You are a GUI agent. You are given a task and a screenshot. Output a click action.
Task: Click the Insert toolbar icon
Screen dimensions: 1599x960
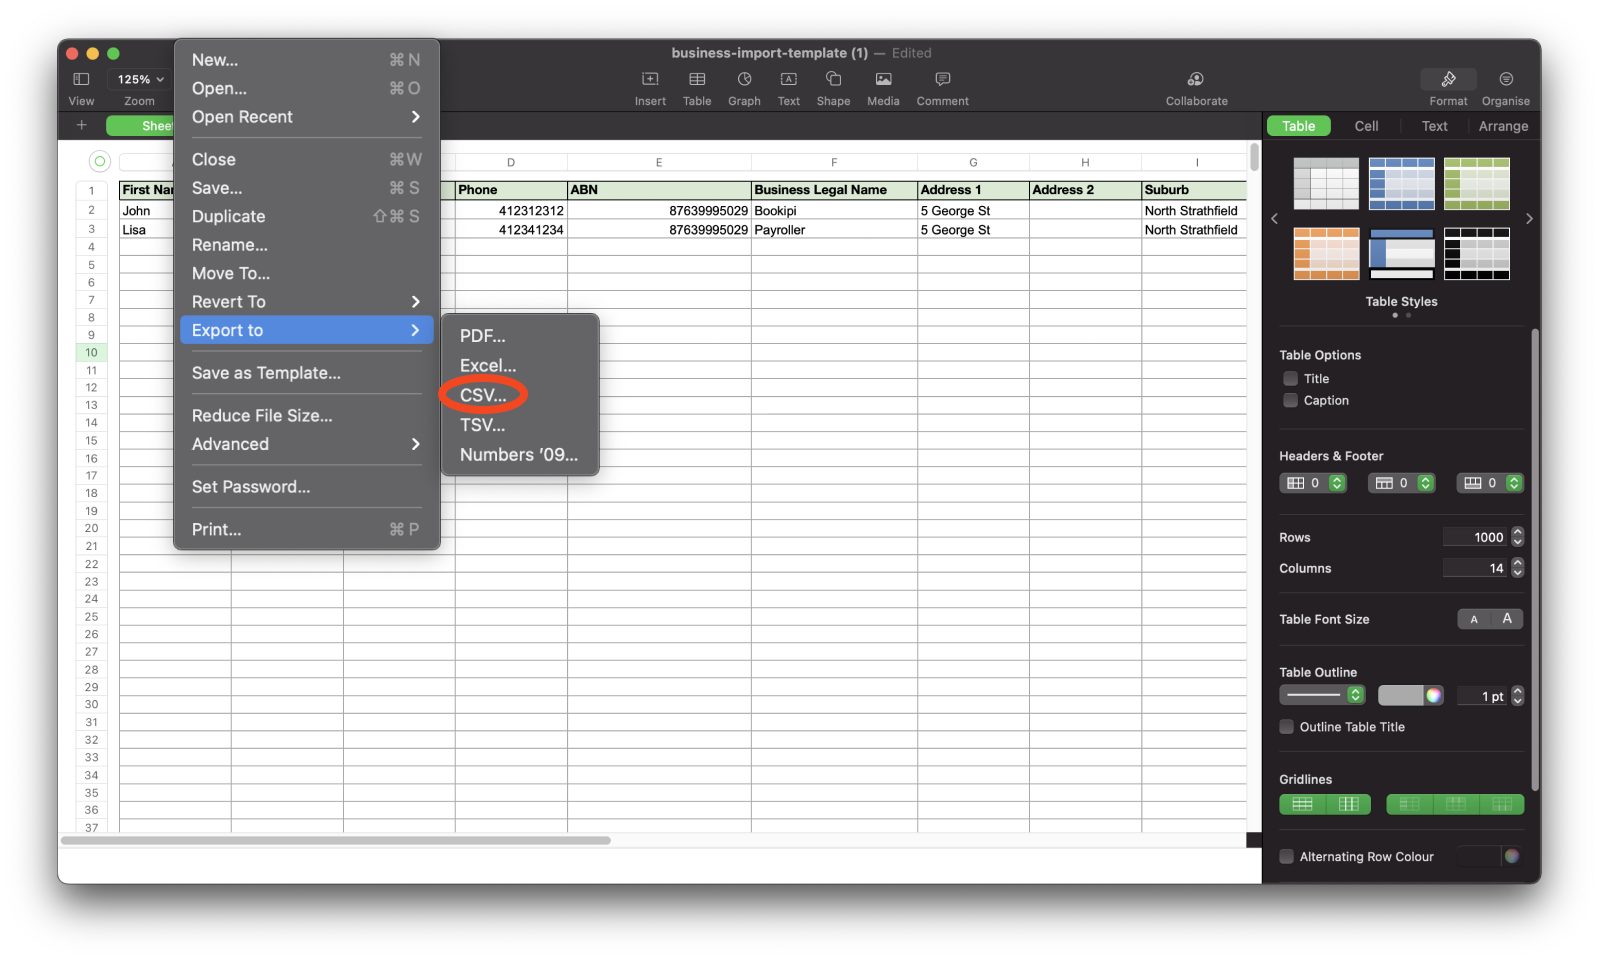coord(650,80)
